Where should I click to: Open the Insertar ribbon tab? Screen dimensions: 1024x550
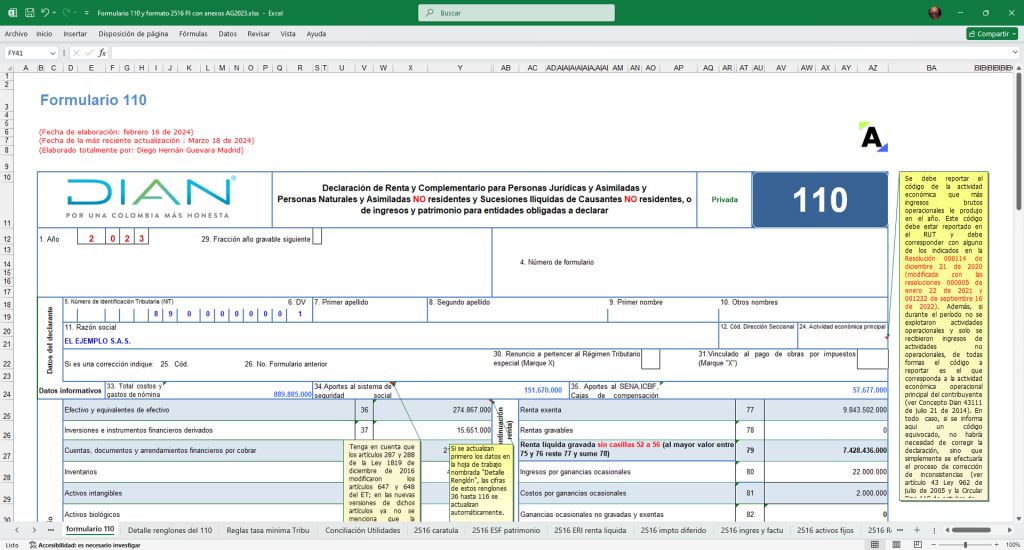pos(75,34)
